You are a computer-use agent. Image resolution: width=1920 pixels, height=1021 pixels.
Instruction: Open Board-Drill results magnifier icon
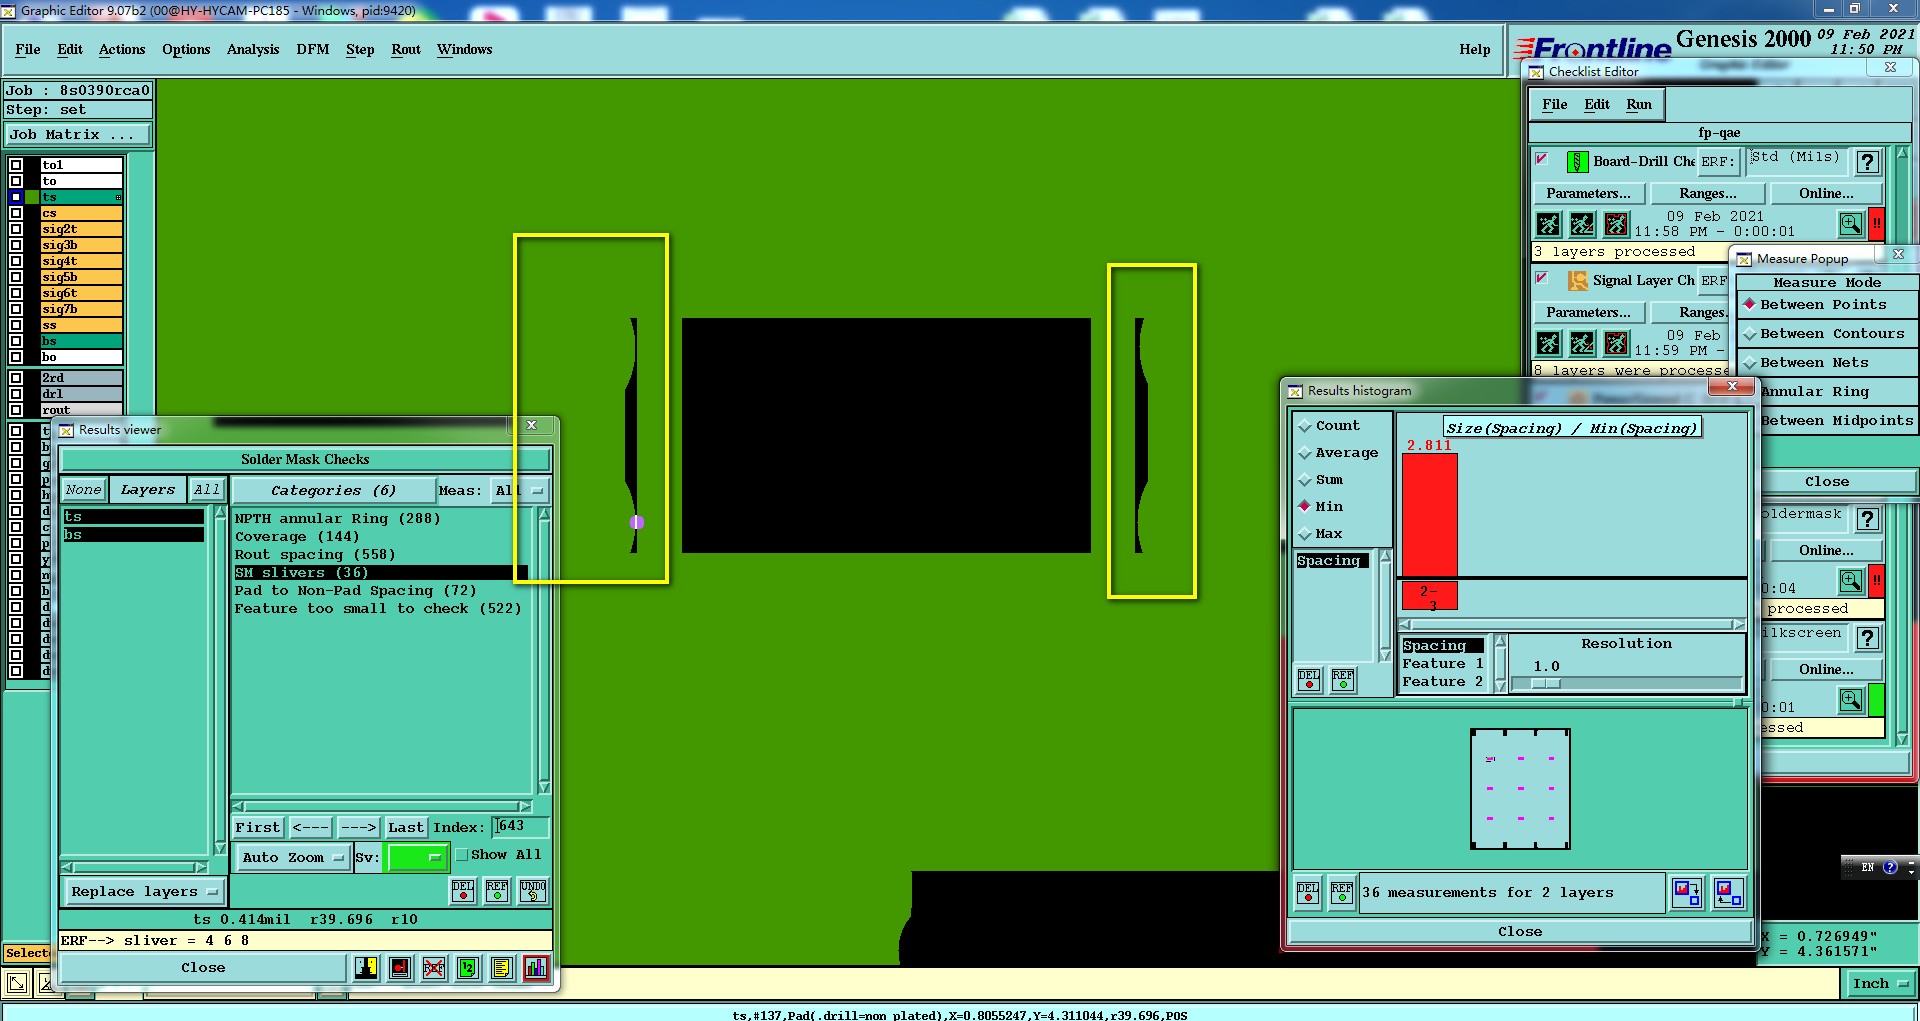(x=1851, y=224)
